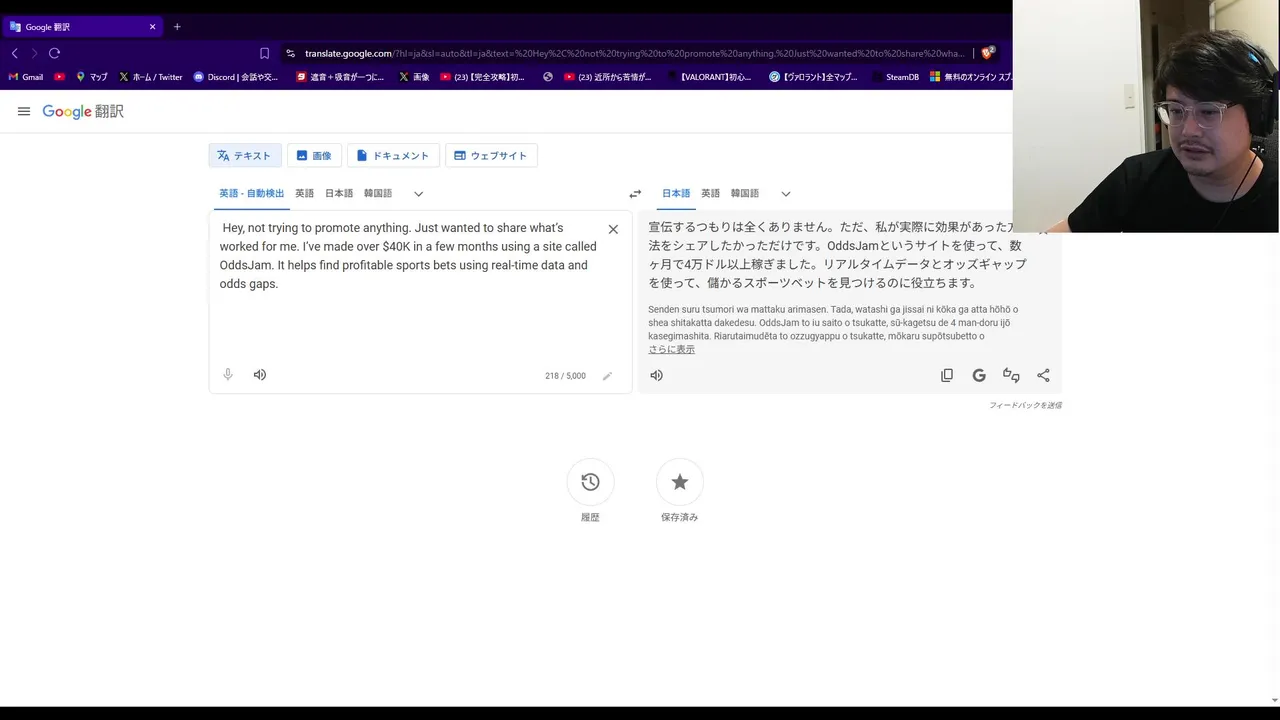The width and height of the screenshot is (1280, 720).
Task: Swap source and target languages
Action: pos(635,194)
